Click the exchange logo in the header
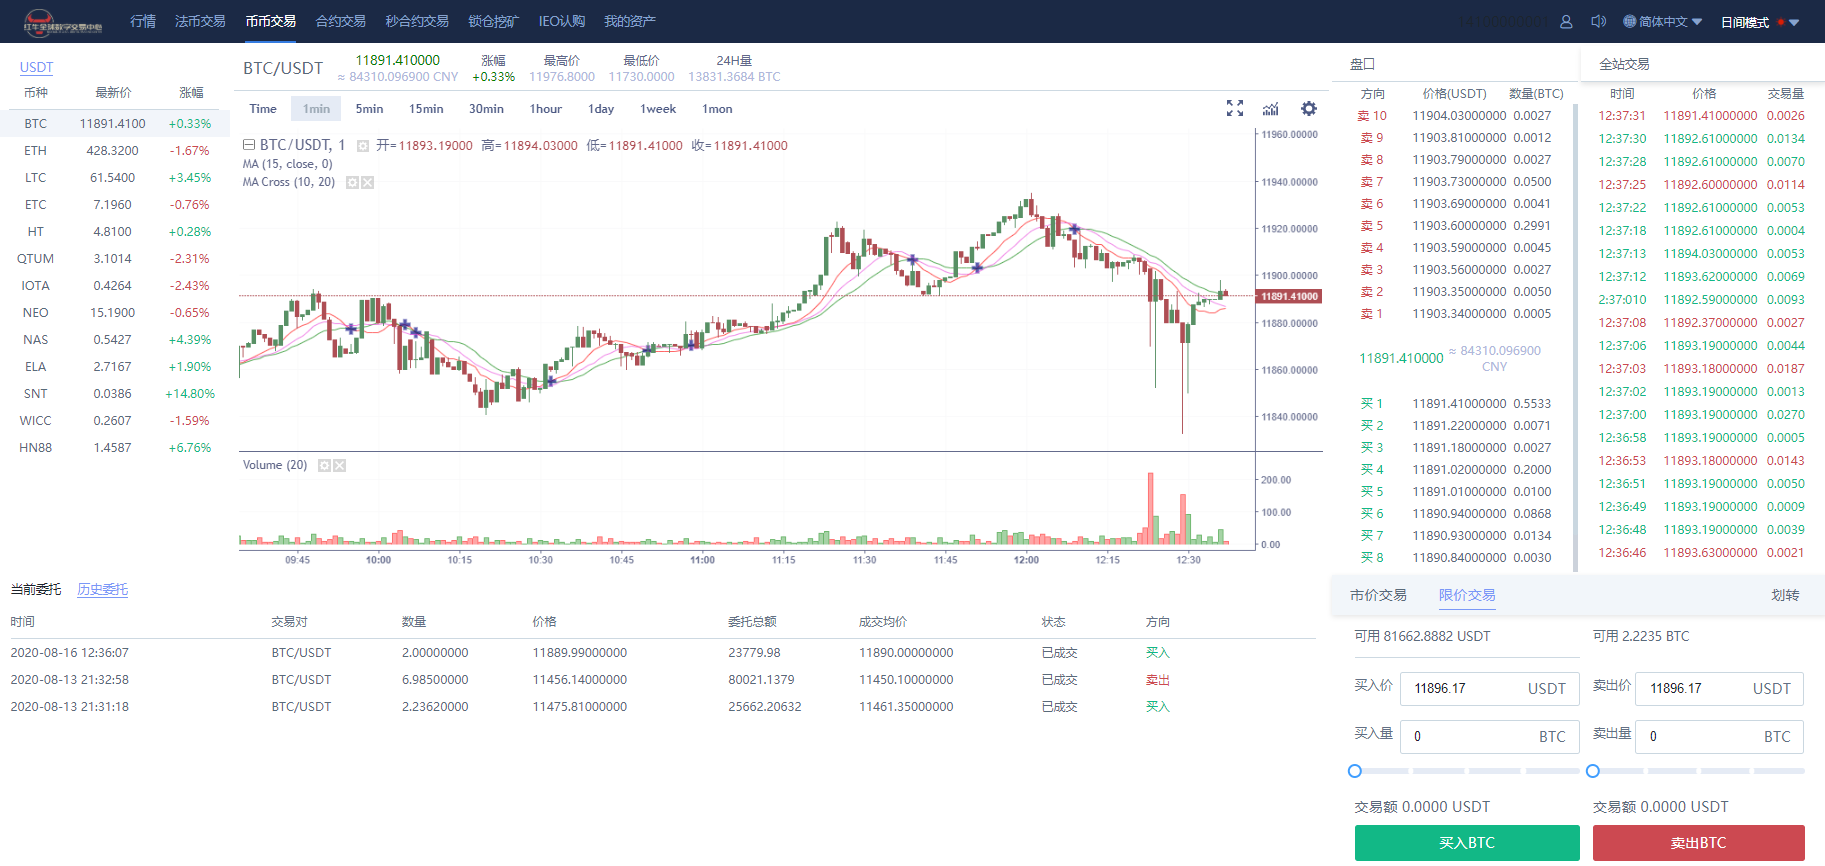 [63, 21]
